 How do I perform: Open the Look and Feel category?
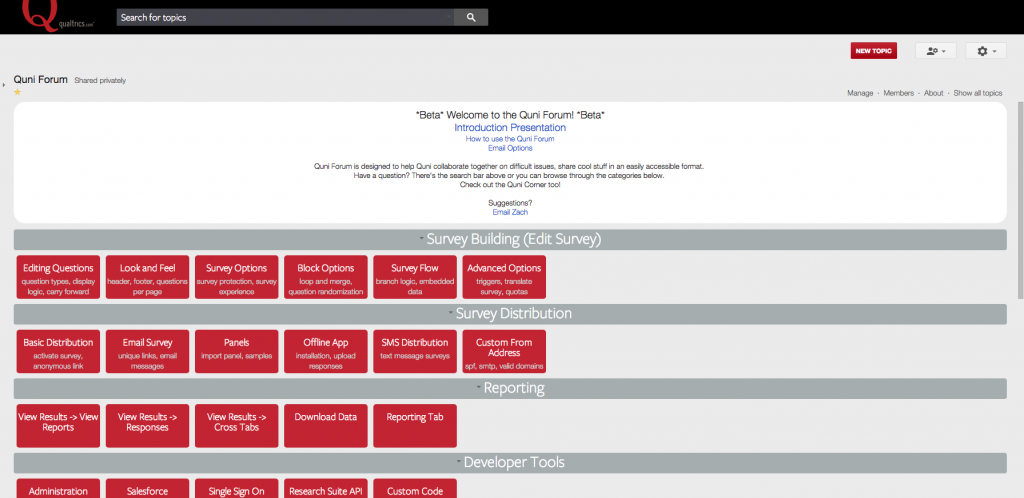(148, 277)
